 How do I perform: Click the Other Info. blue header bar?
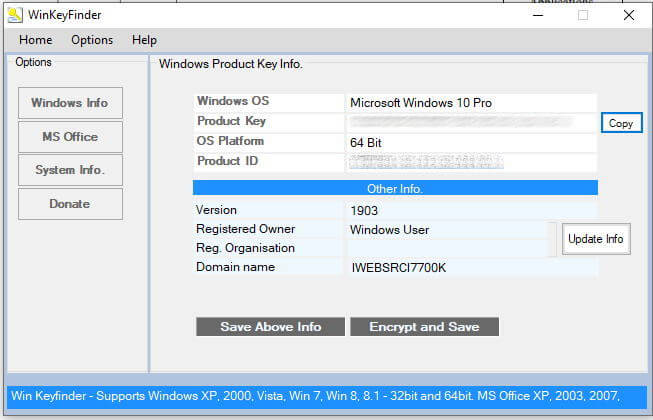point(395,188)
